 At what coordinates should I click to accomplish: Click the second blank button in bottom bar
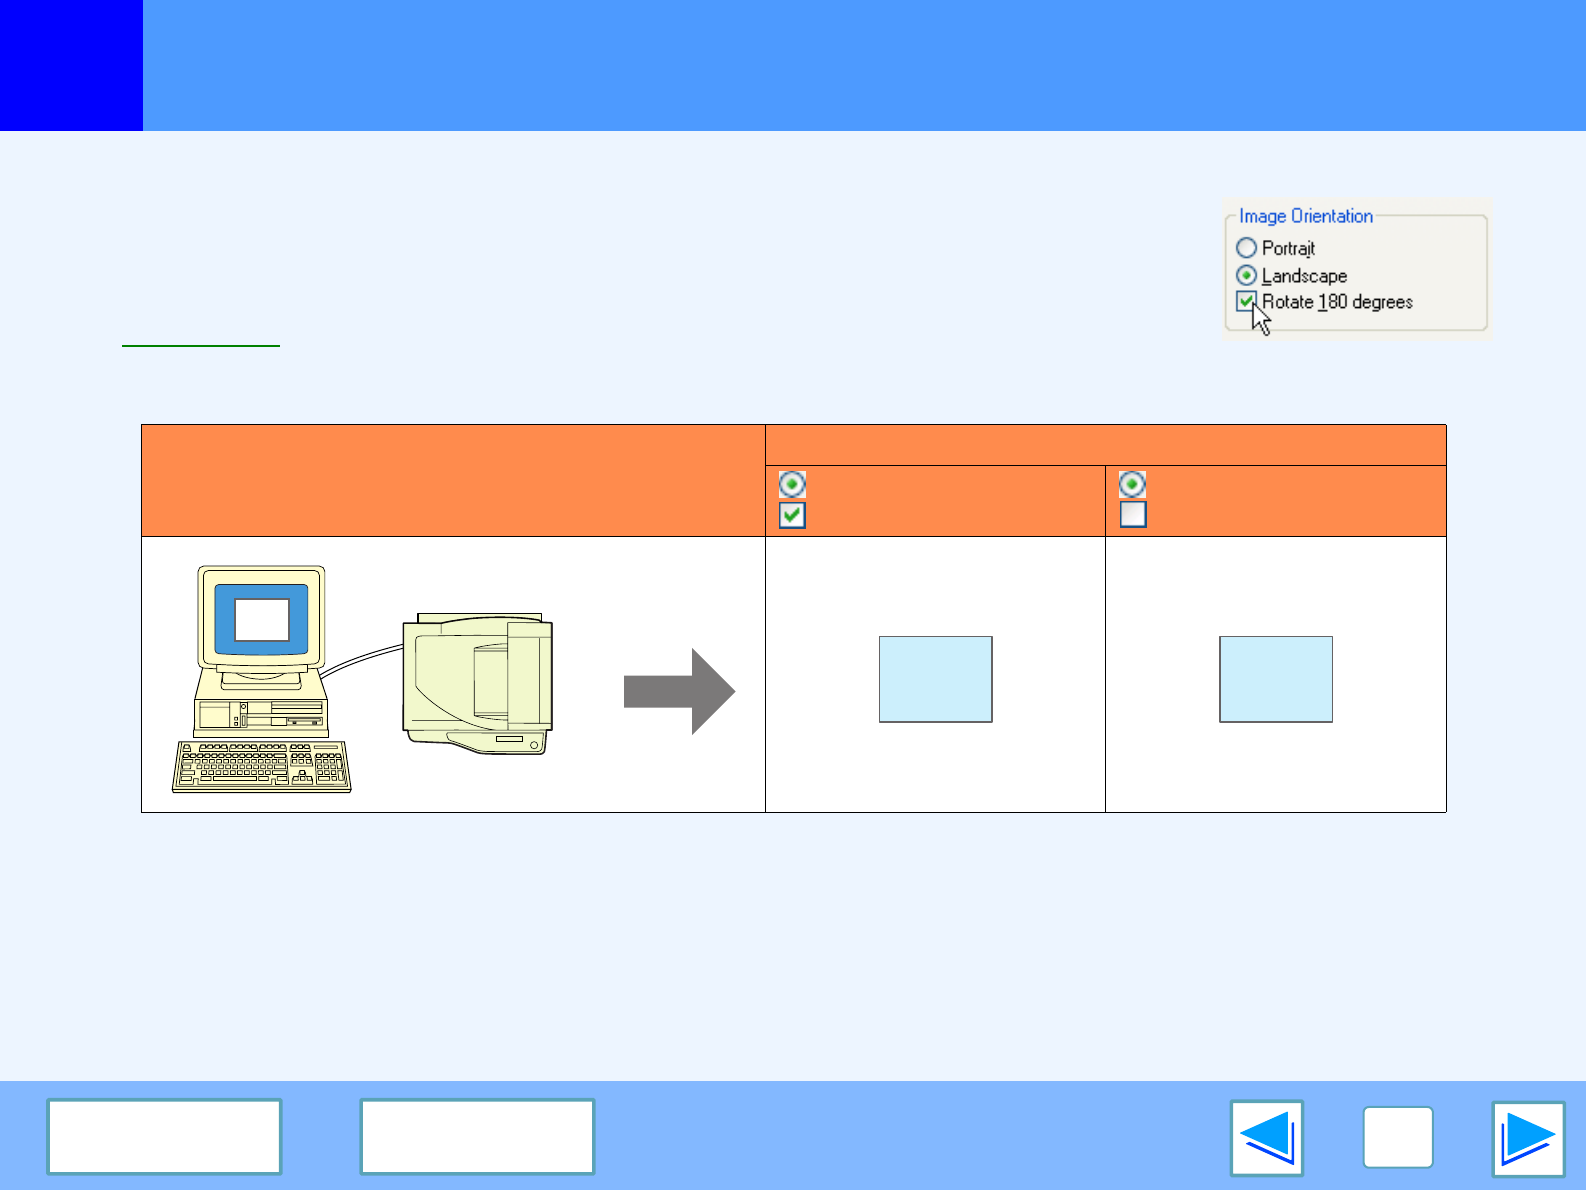tap(477, 1136)
